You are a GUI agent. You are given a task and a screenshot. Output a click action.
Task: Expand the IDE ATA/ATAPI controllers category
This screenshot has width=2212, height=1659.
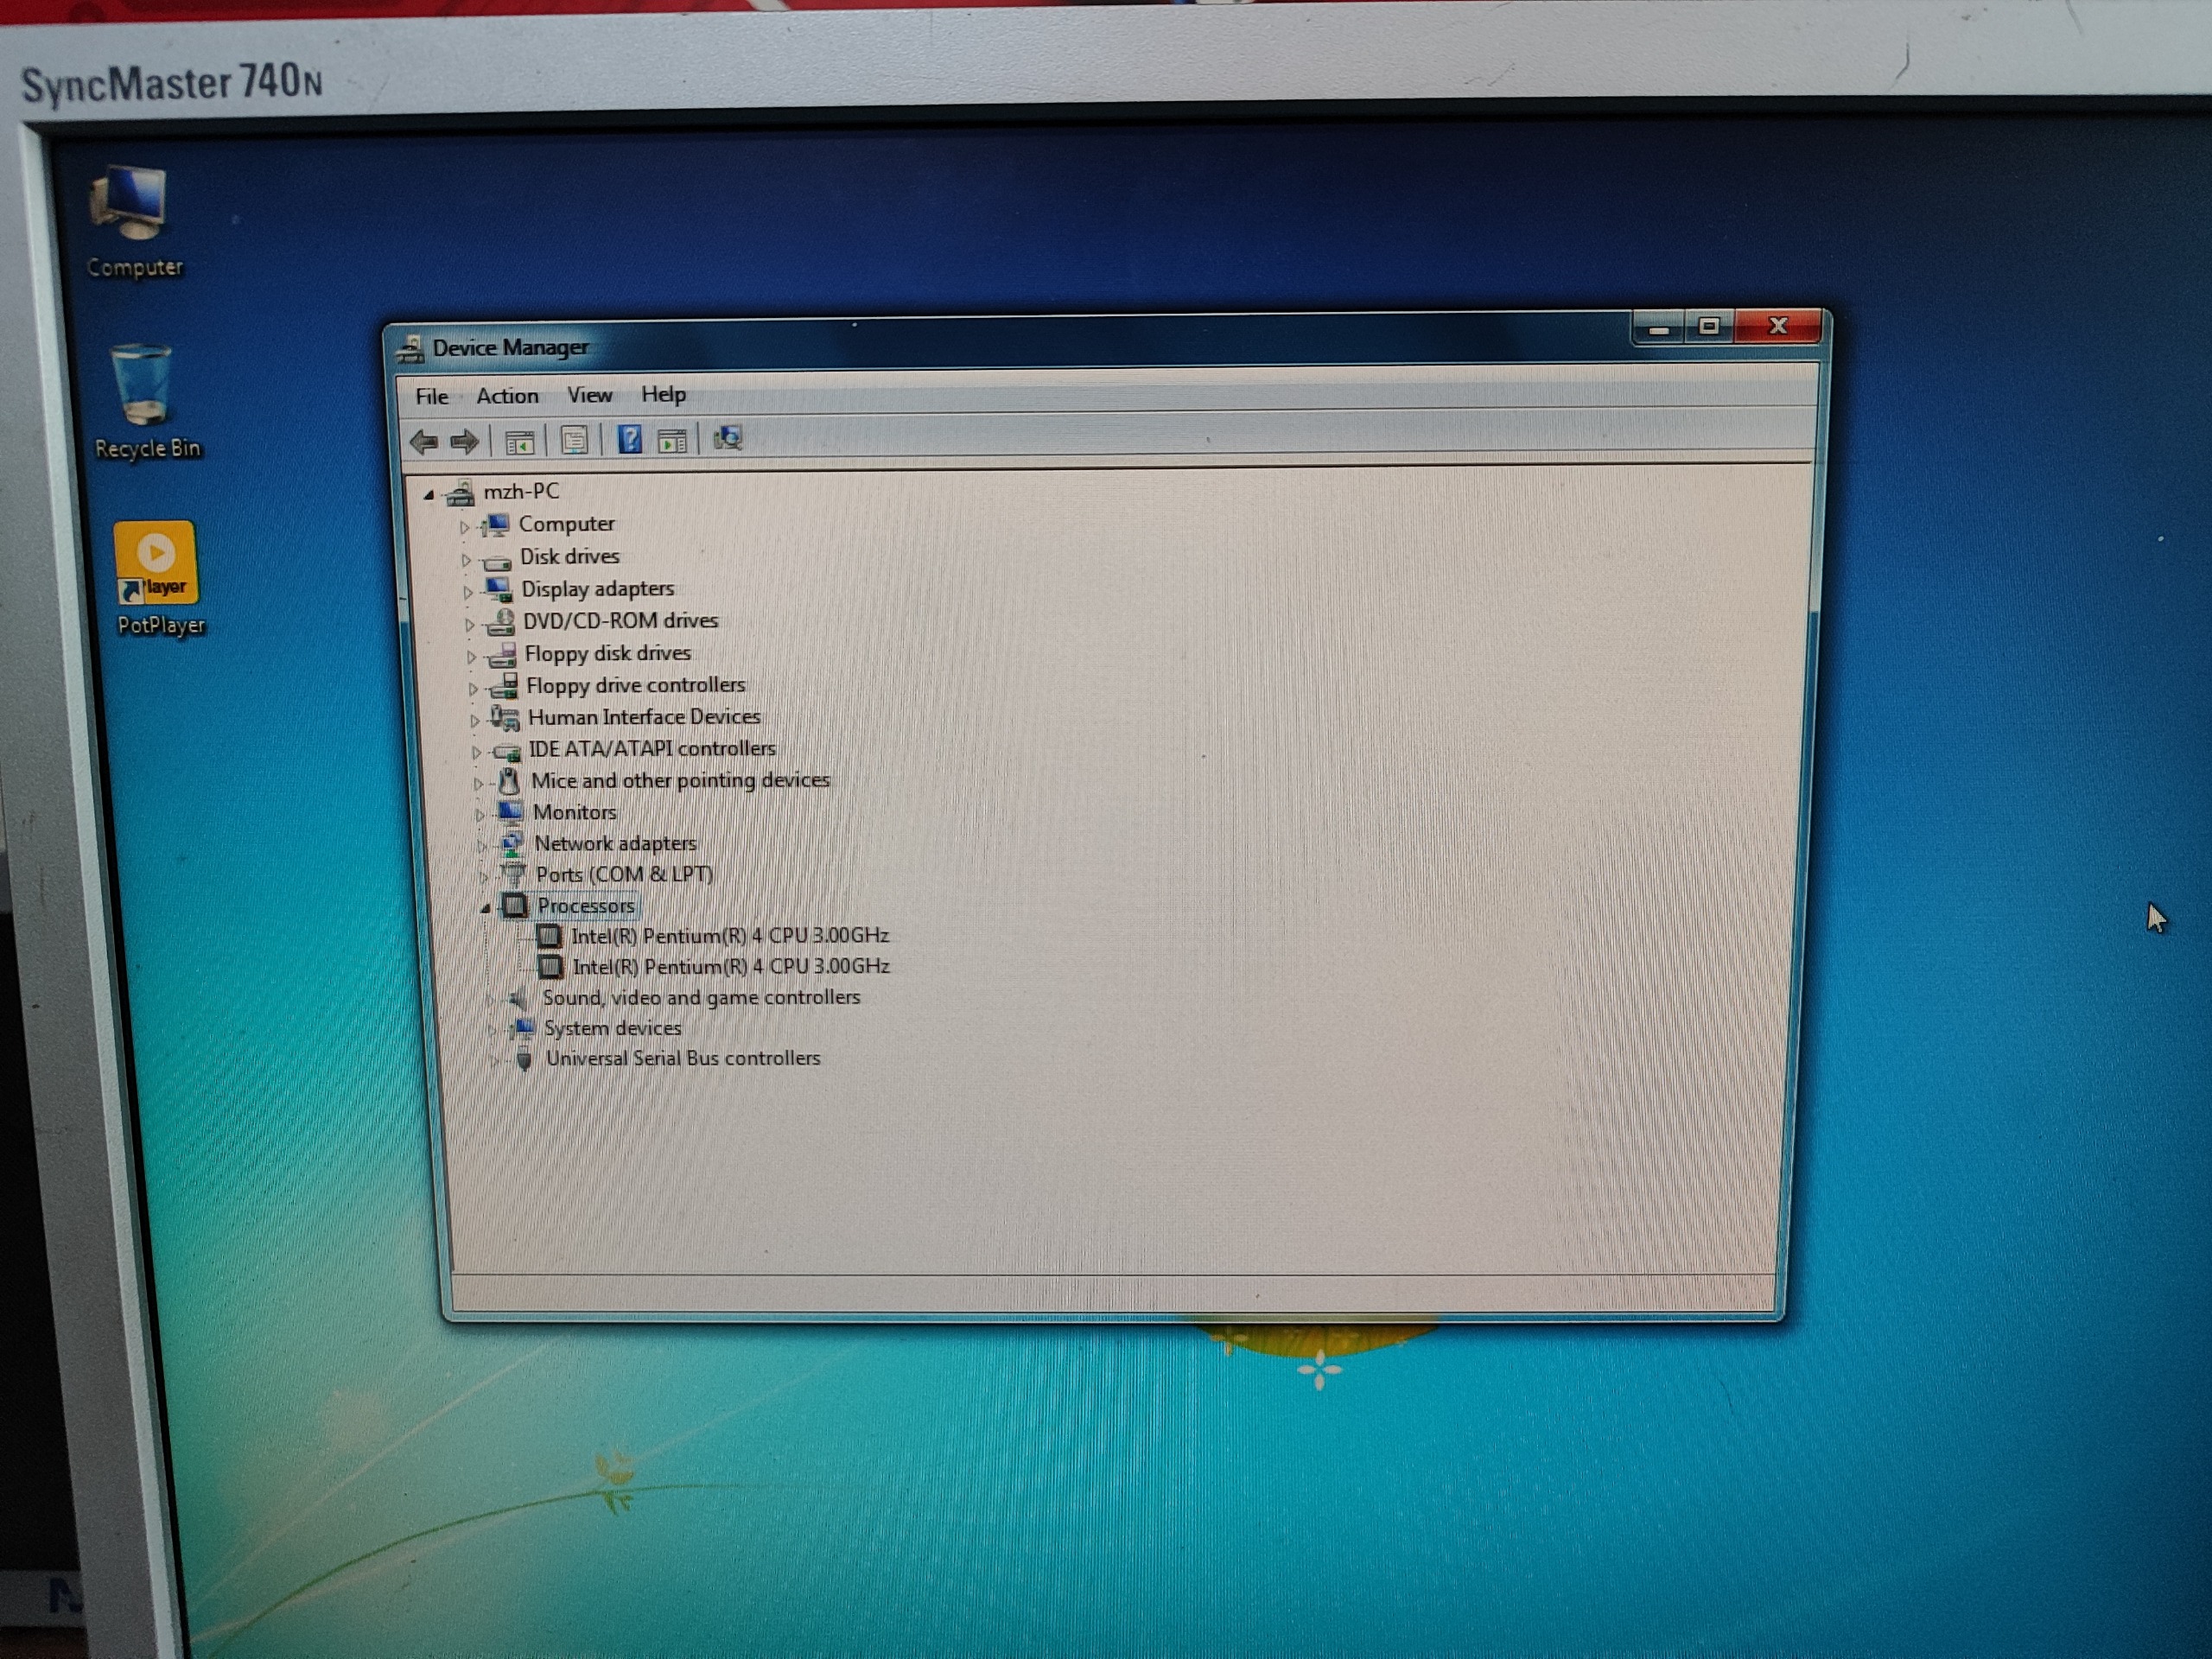click(476, 752)
